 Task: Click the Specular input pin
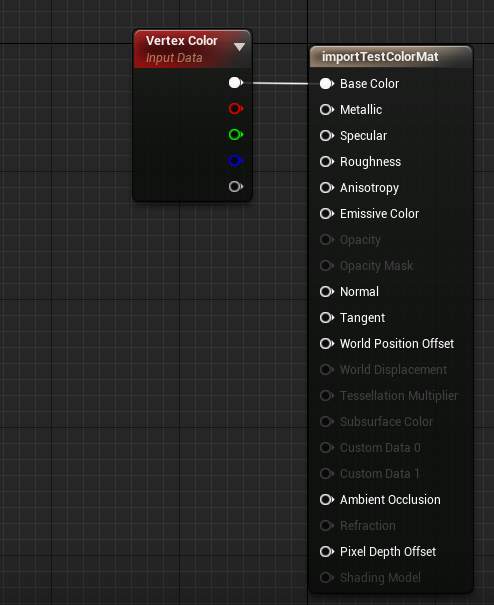pos(327,136)
